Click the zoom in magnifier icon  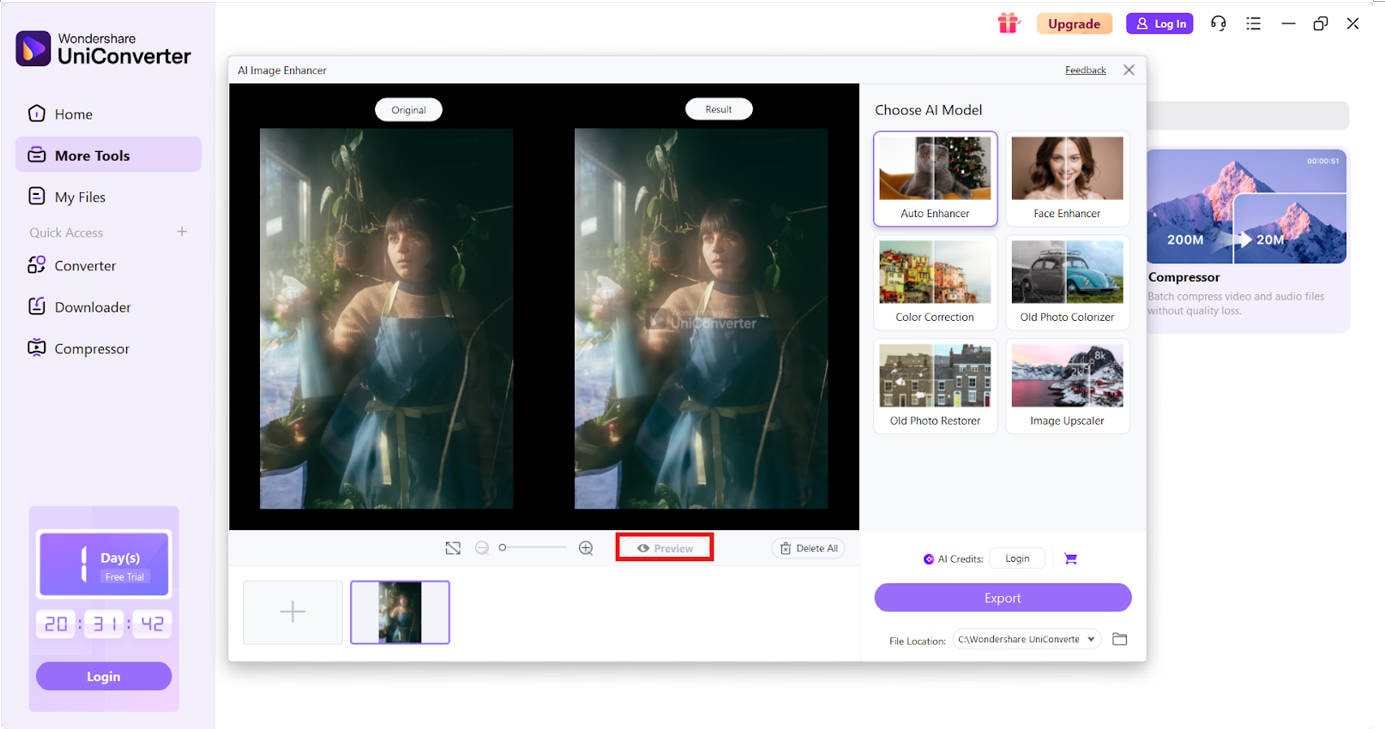586,548
